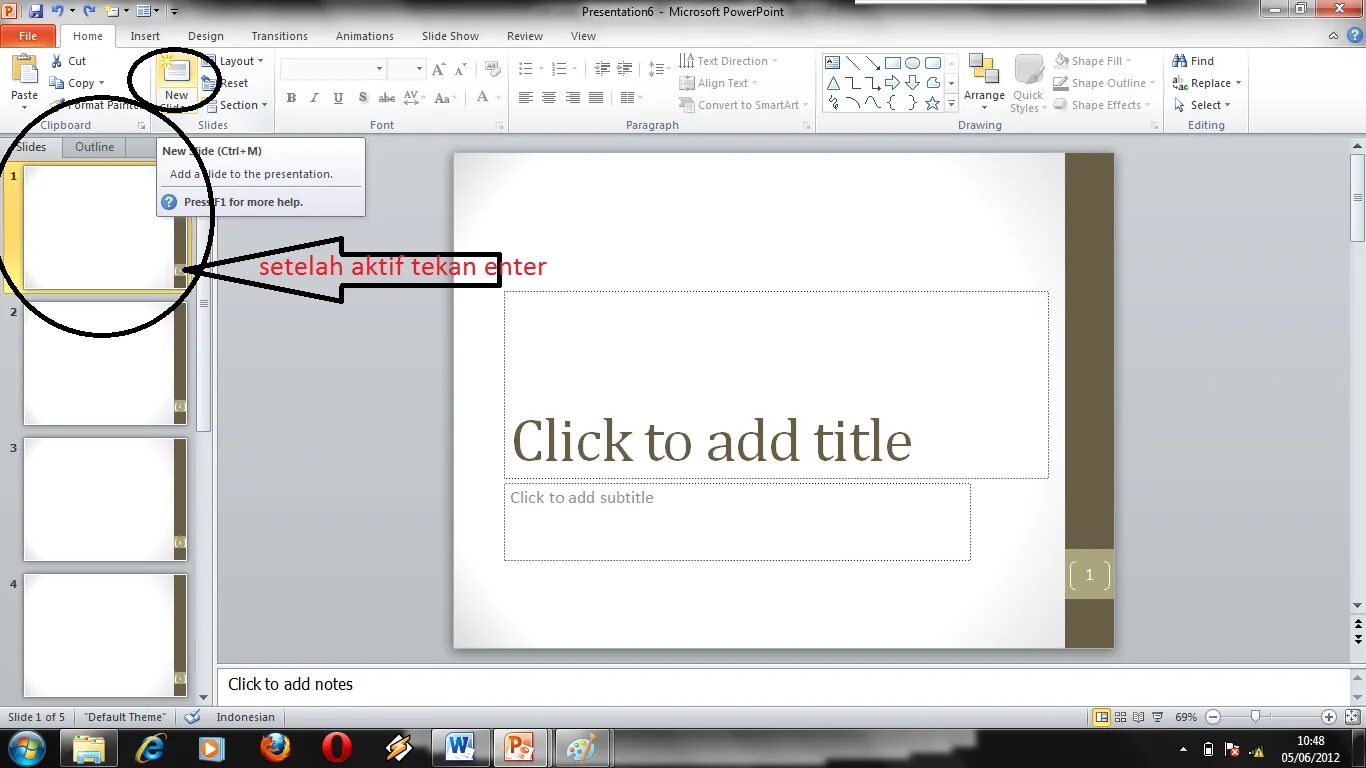Open Reading View from the status bar
This screenshot has height=768, width=1366.
[x=1137, y=716]
